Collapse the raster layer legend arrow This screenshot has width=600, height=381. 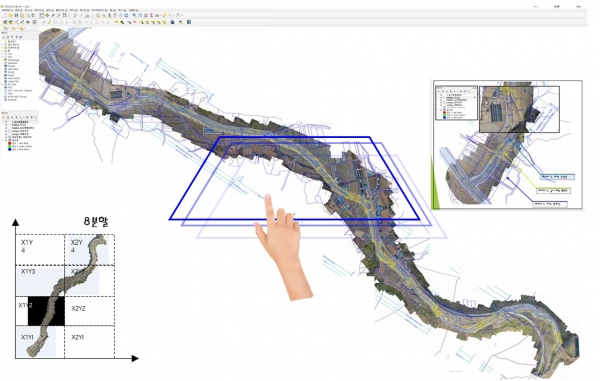(x=3, y=140)
